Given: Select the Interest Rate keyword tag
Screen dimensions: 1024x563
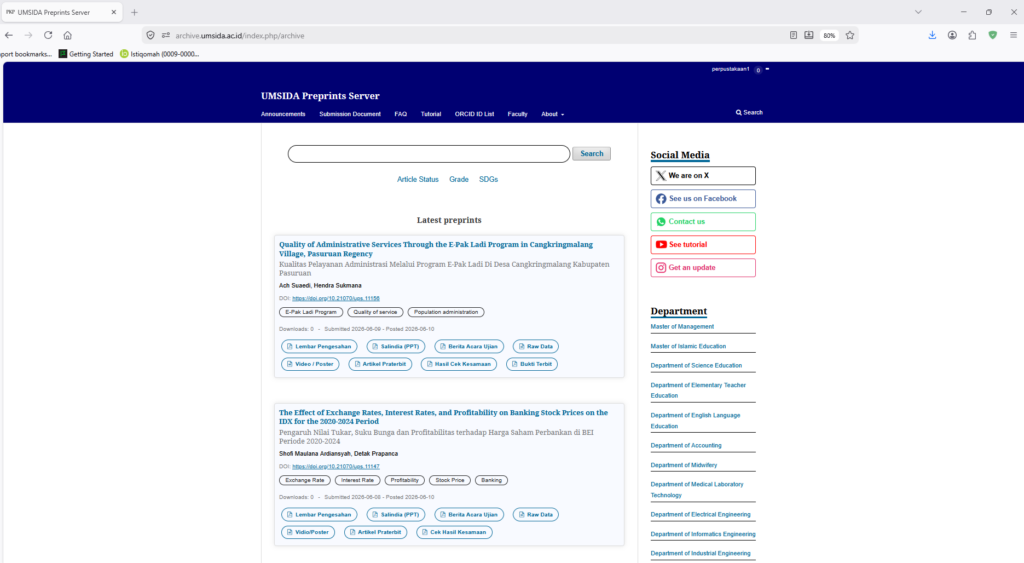Looking at the screenshot, I should 357,480.
